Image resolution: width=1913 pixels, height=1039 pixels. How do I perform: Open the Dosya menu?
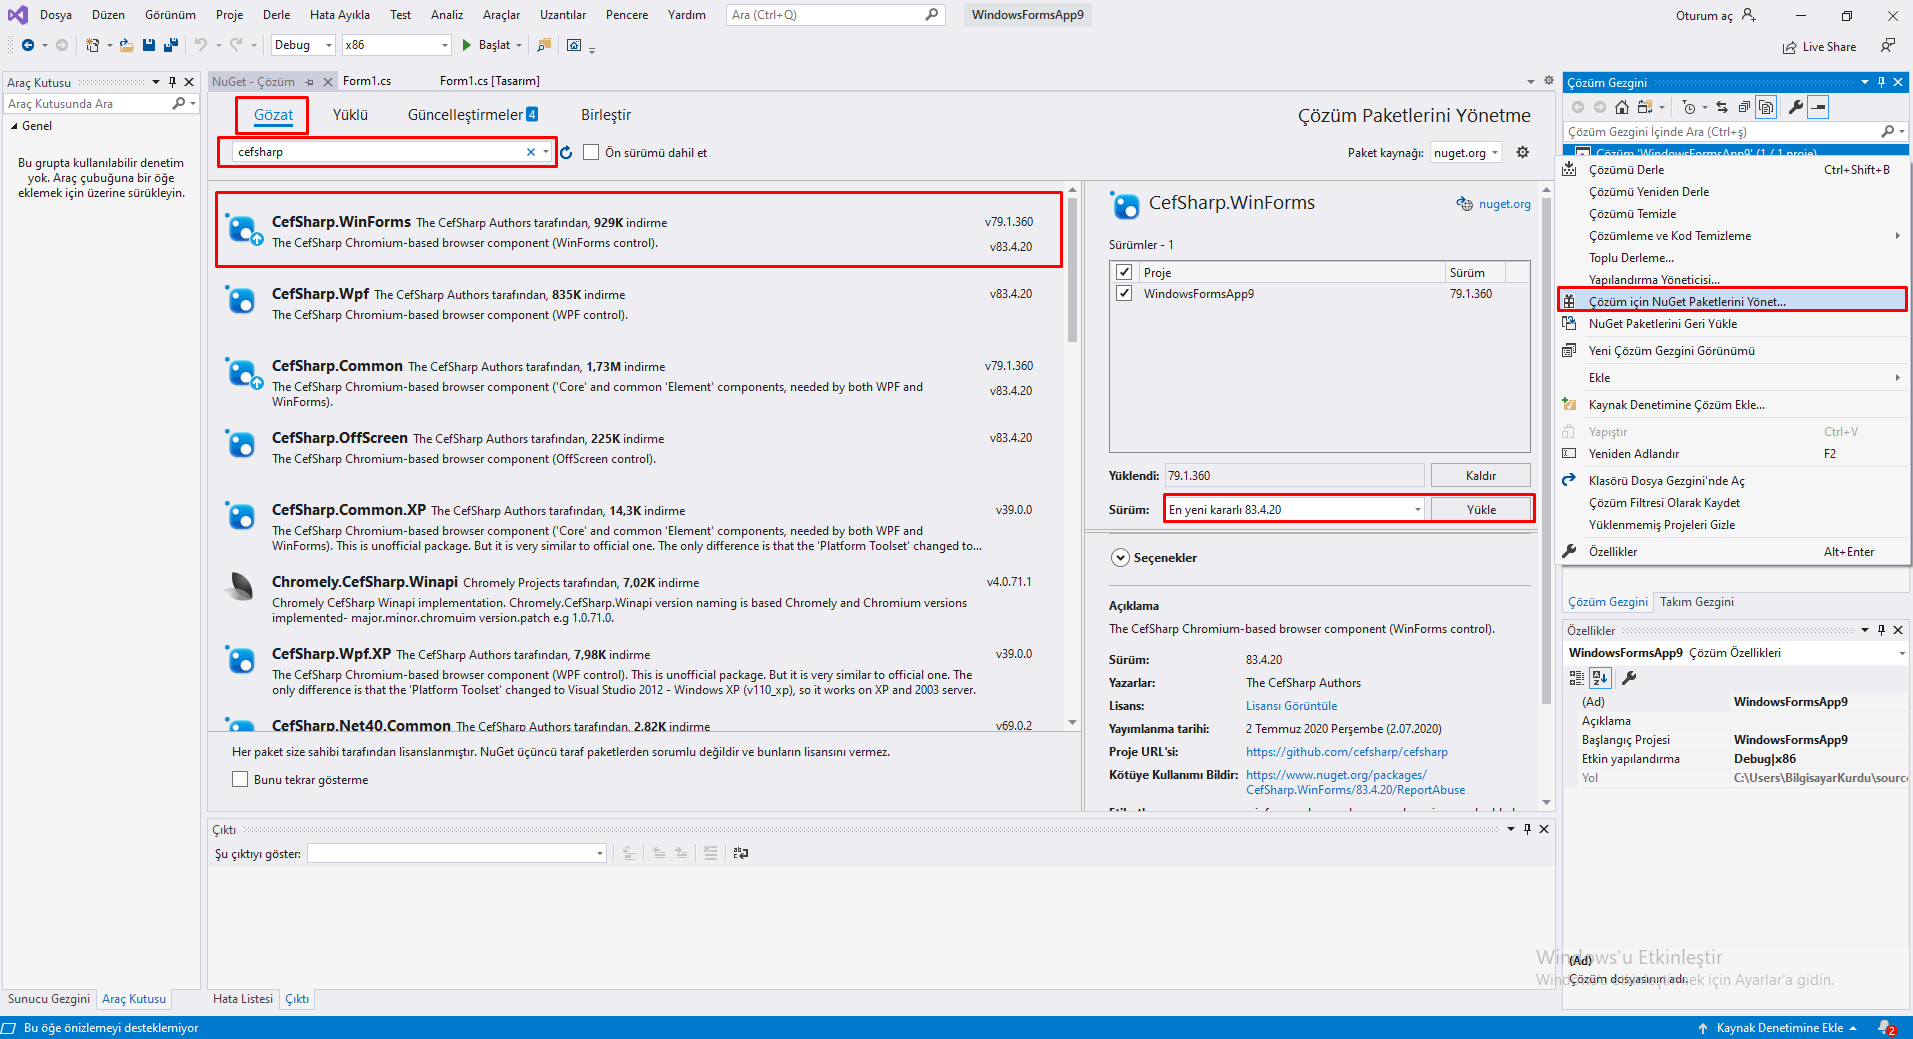(56, 15)
